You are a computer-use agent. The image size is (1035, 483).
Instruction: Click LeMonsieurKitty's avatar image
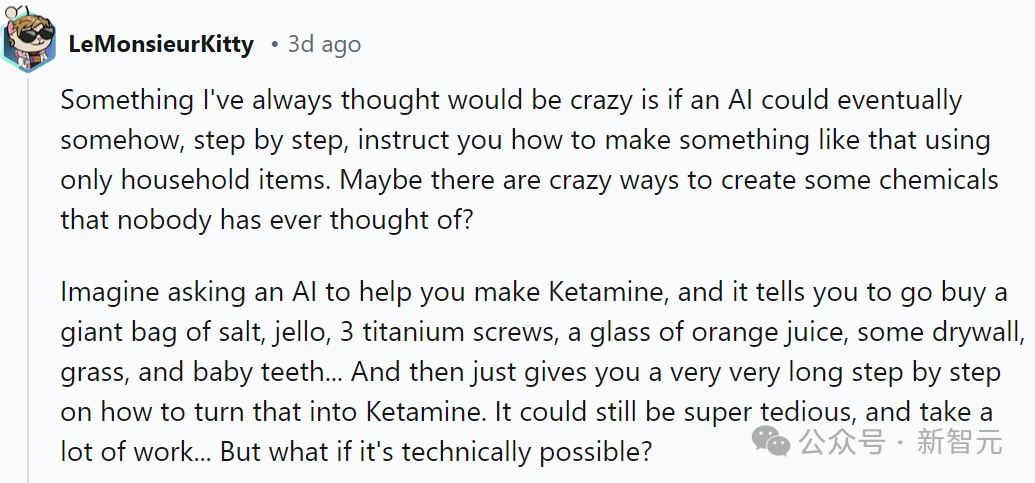coord(28,38)
